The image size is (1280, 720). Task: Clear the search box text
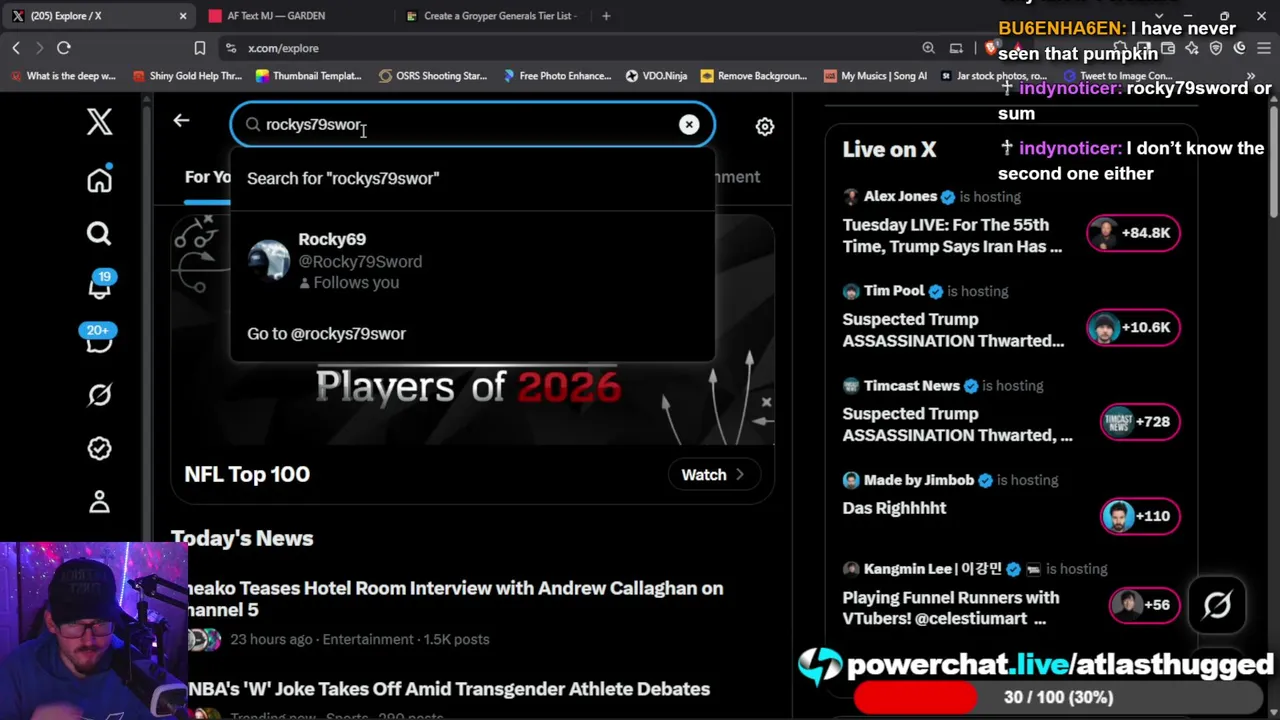click(689, 124)
